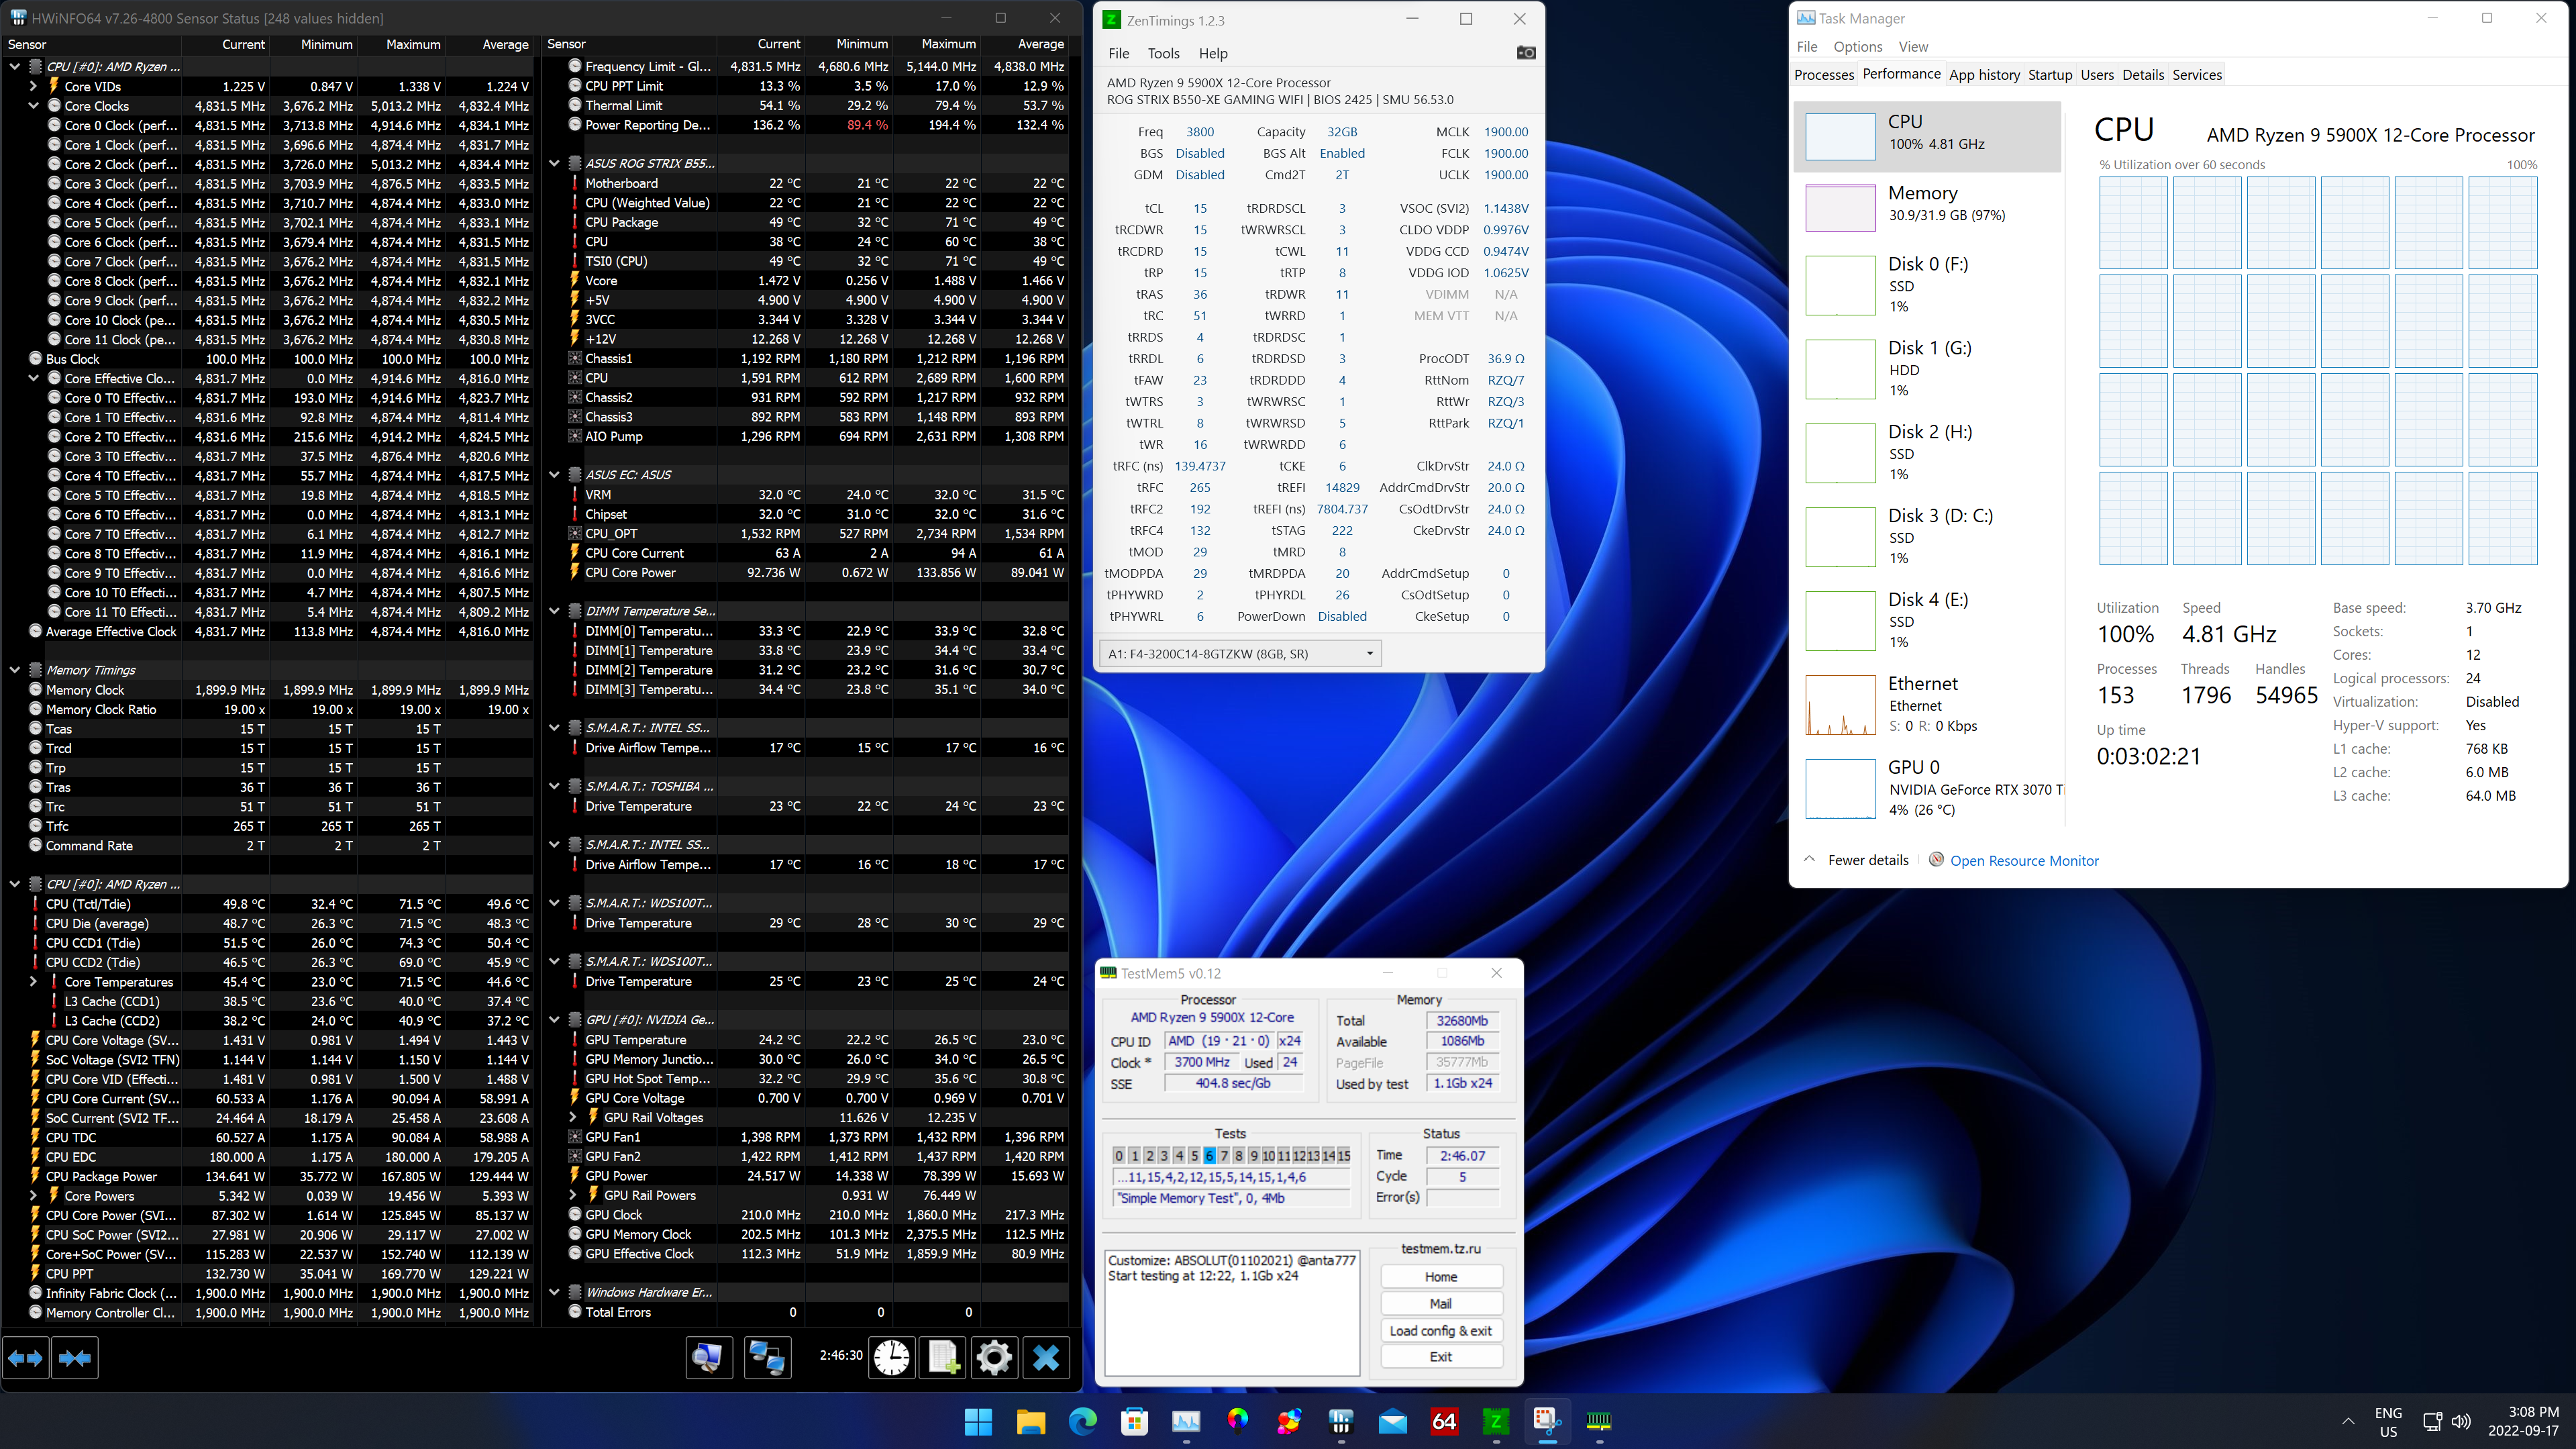Open Resource Monitor link
Image resolution: width=2576 pixels, height=1449 pixels.
click(x=2024, y=860)
